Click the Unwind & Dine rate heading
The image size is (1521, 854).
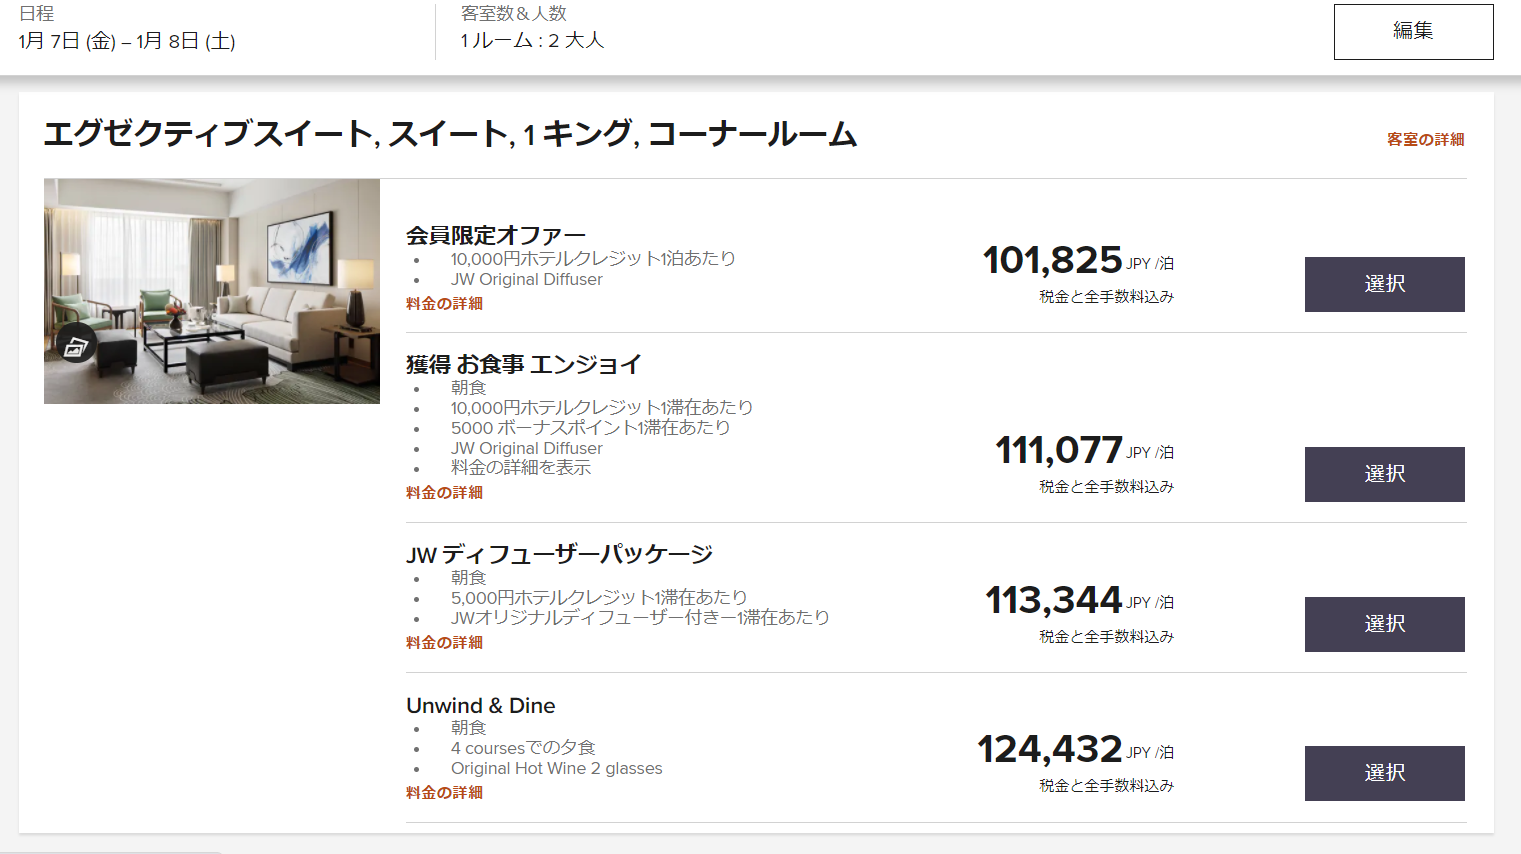click(480, 706)
